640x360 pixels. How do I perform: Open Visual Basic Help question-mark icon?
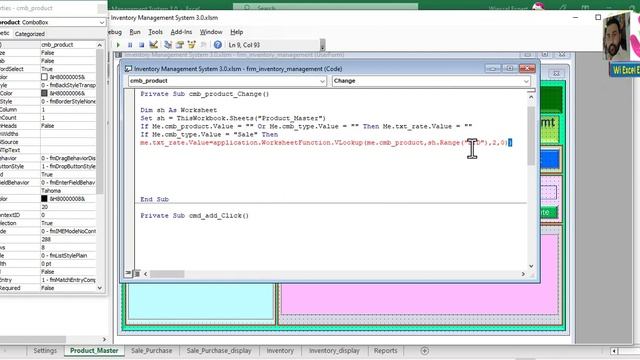point(218,45)
